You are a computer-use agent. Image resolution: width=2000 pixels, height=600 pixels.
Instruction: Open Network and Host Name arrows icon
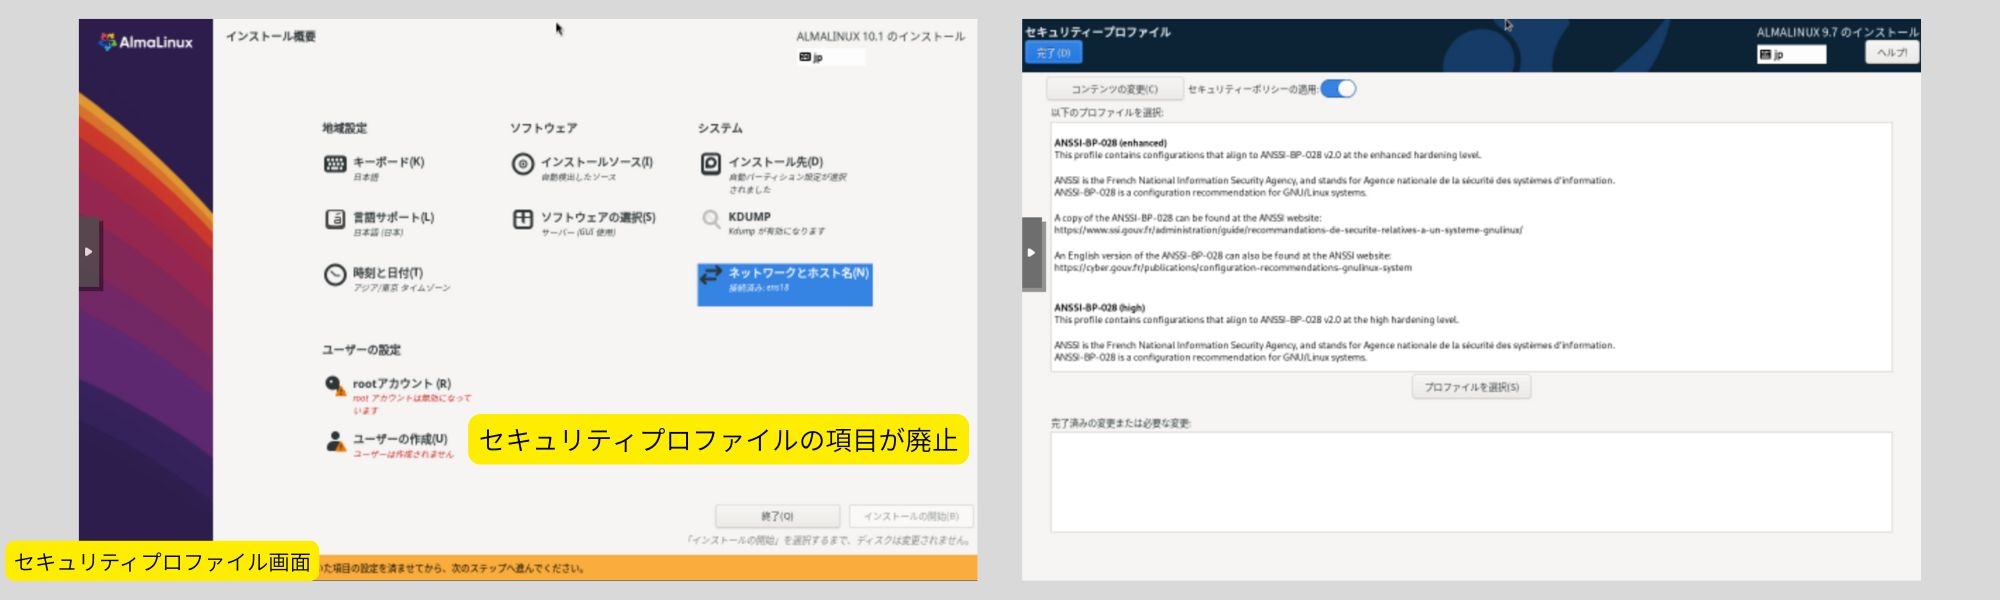coord(711,274)
